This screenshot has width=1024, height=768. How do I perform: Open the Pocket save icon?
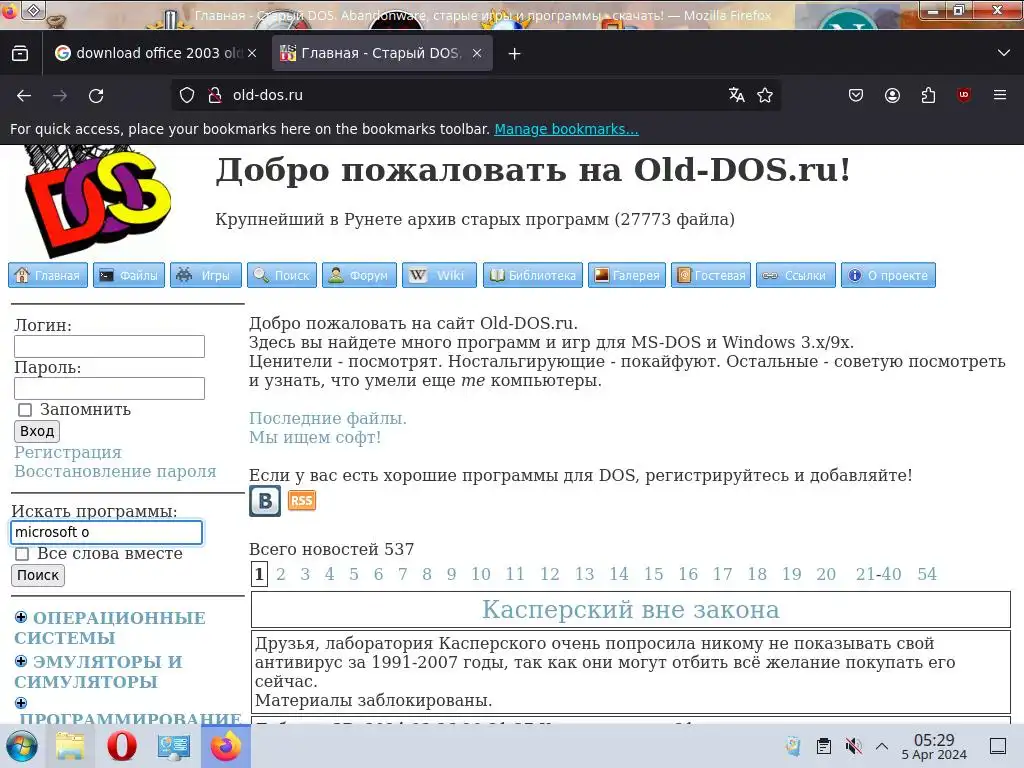click(x=856, y=95)
